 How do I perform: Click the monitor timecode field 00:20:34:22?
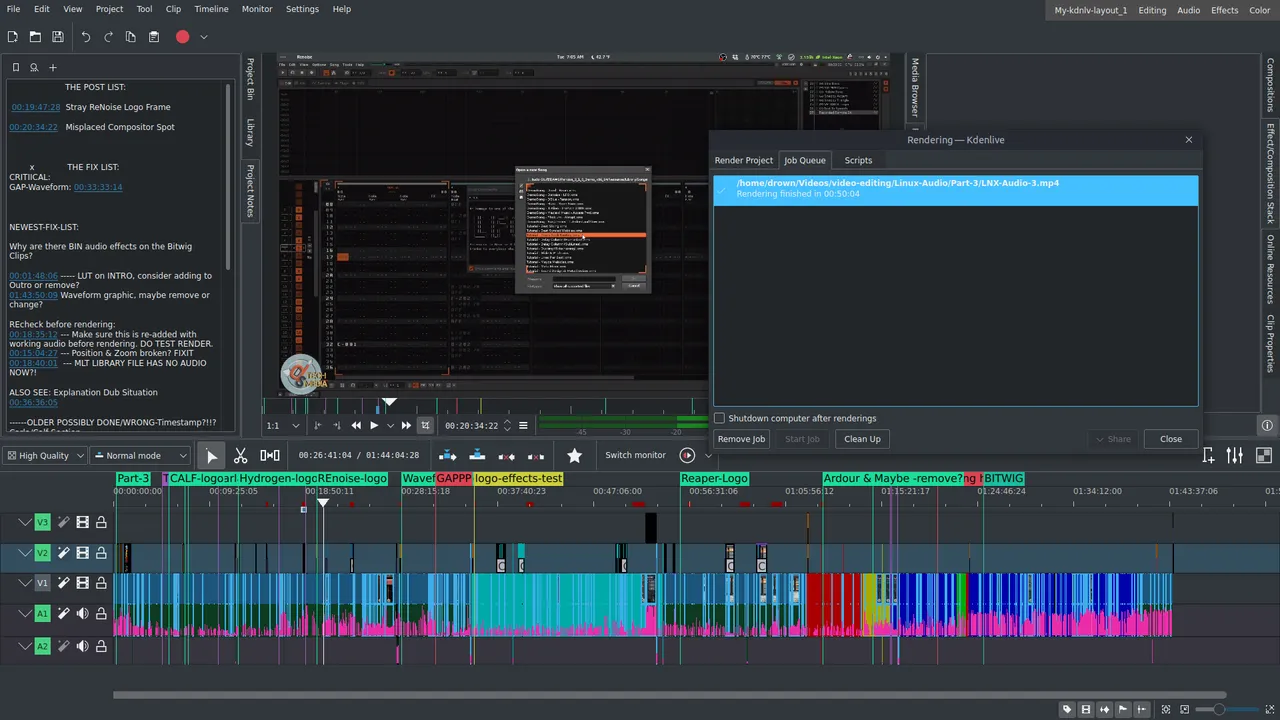coord(471,425)
